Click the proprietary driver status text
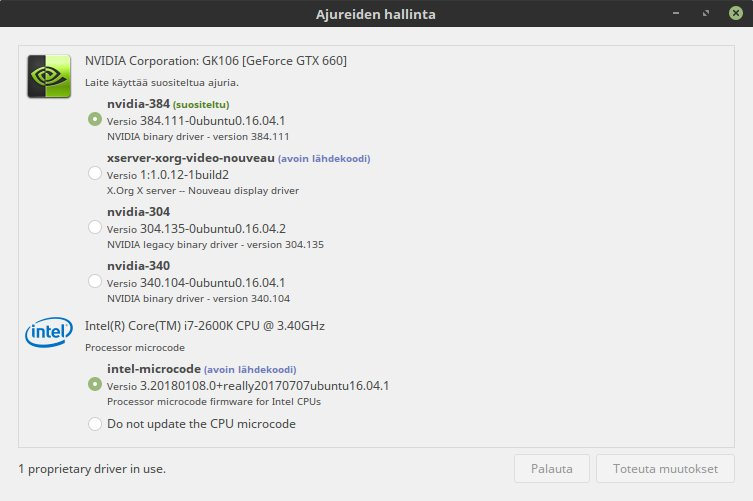 coord(92,468)
